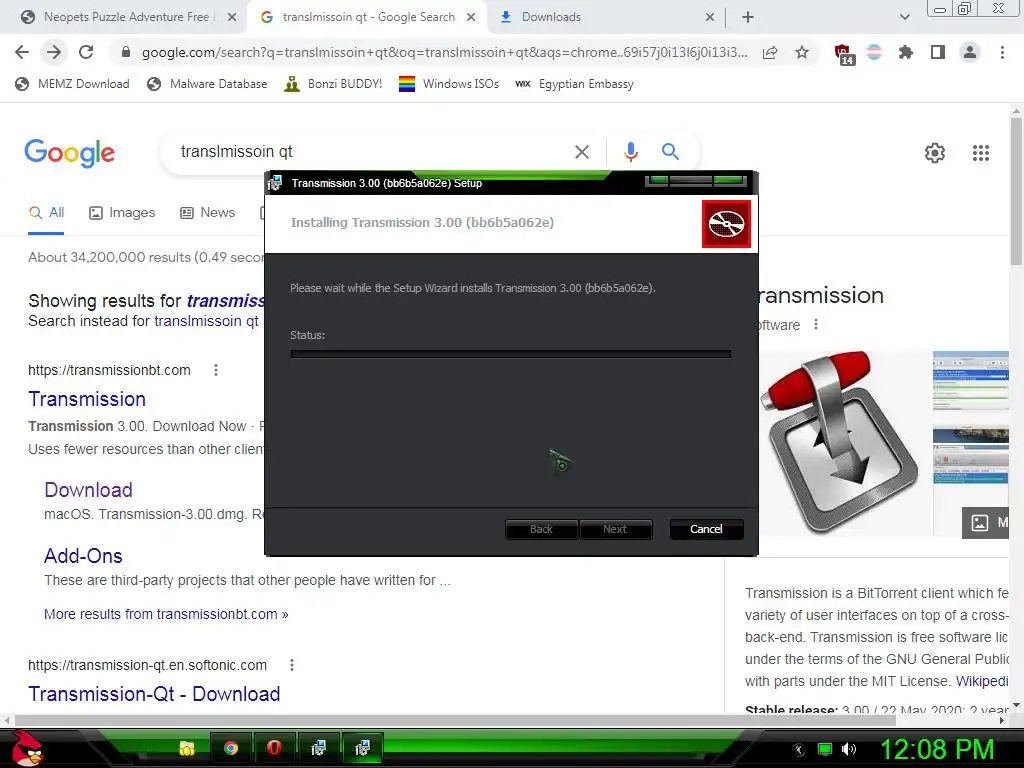Screen dimensions: 1024x768
Task: Click into the Google search field
Action: [x=366, y=152]
